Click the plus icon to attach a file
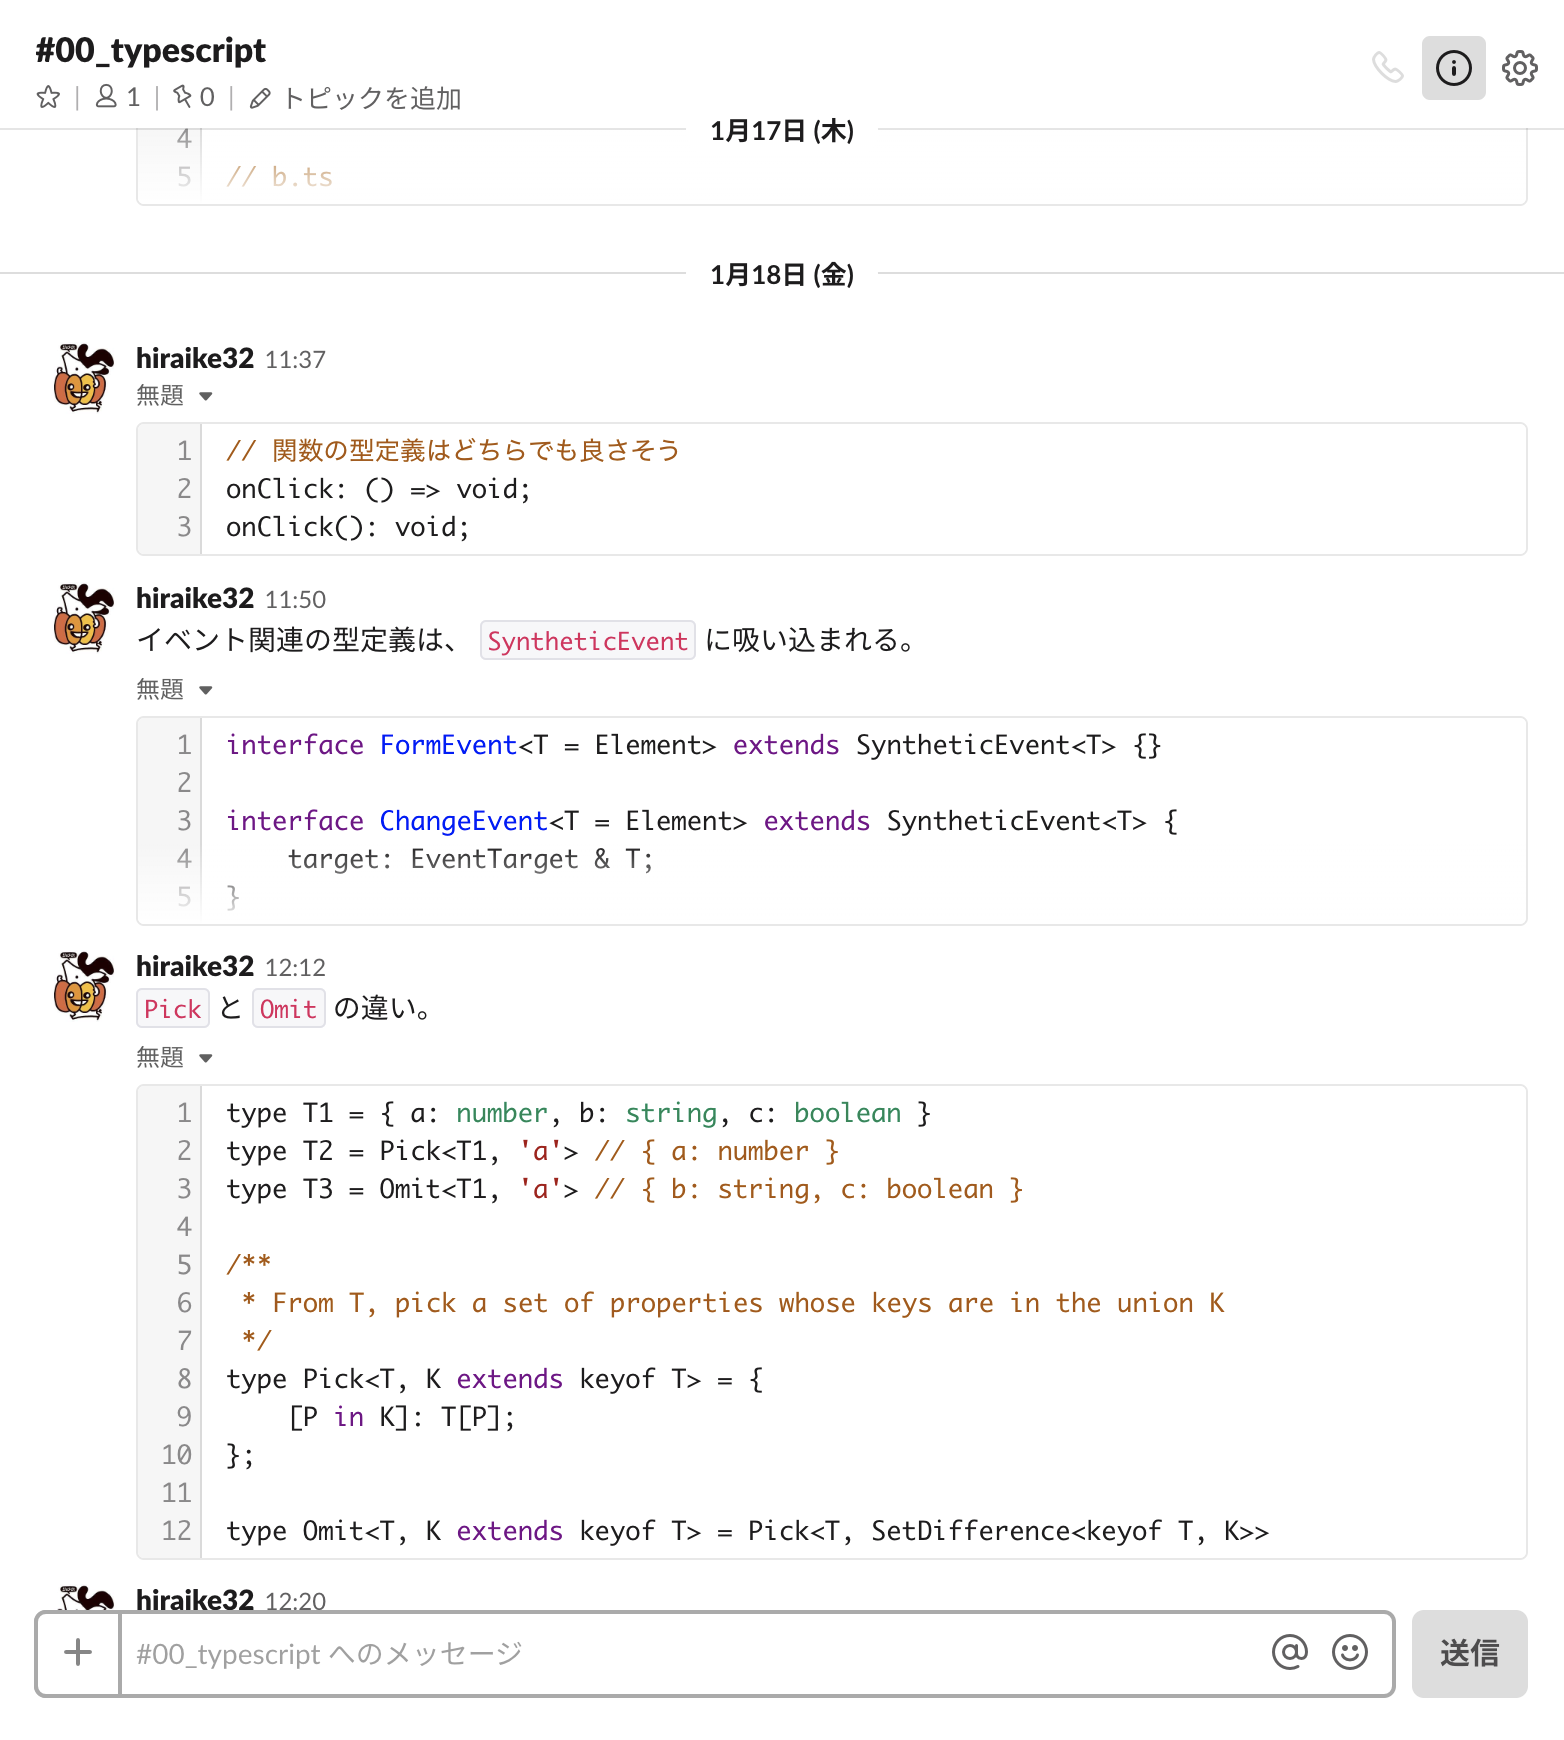The image size is (1564, 1740). 77,1654
